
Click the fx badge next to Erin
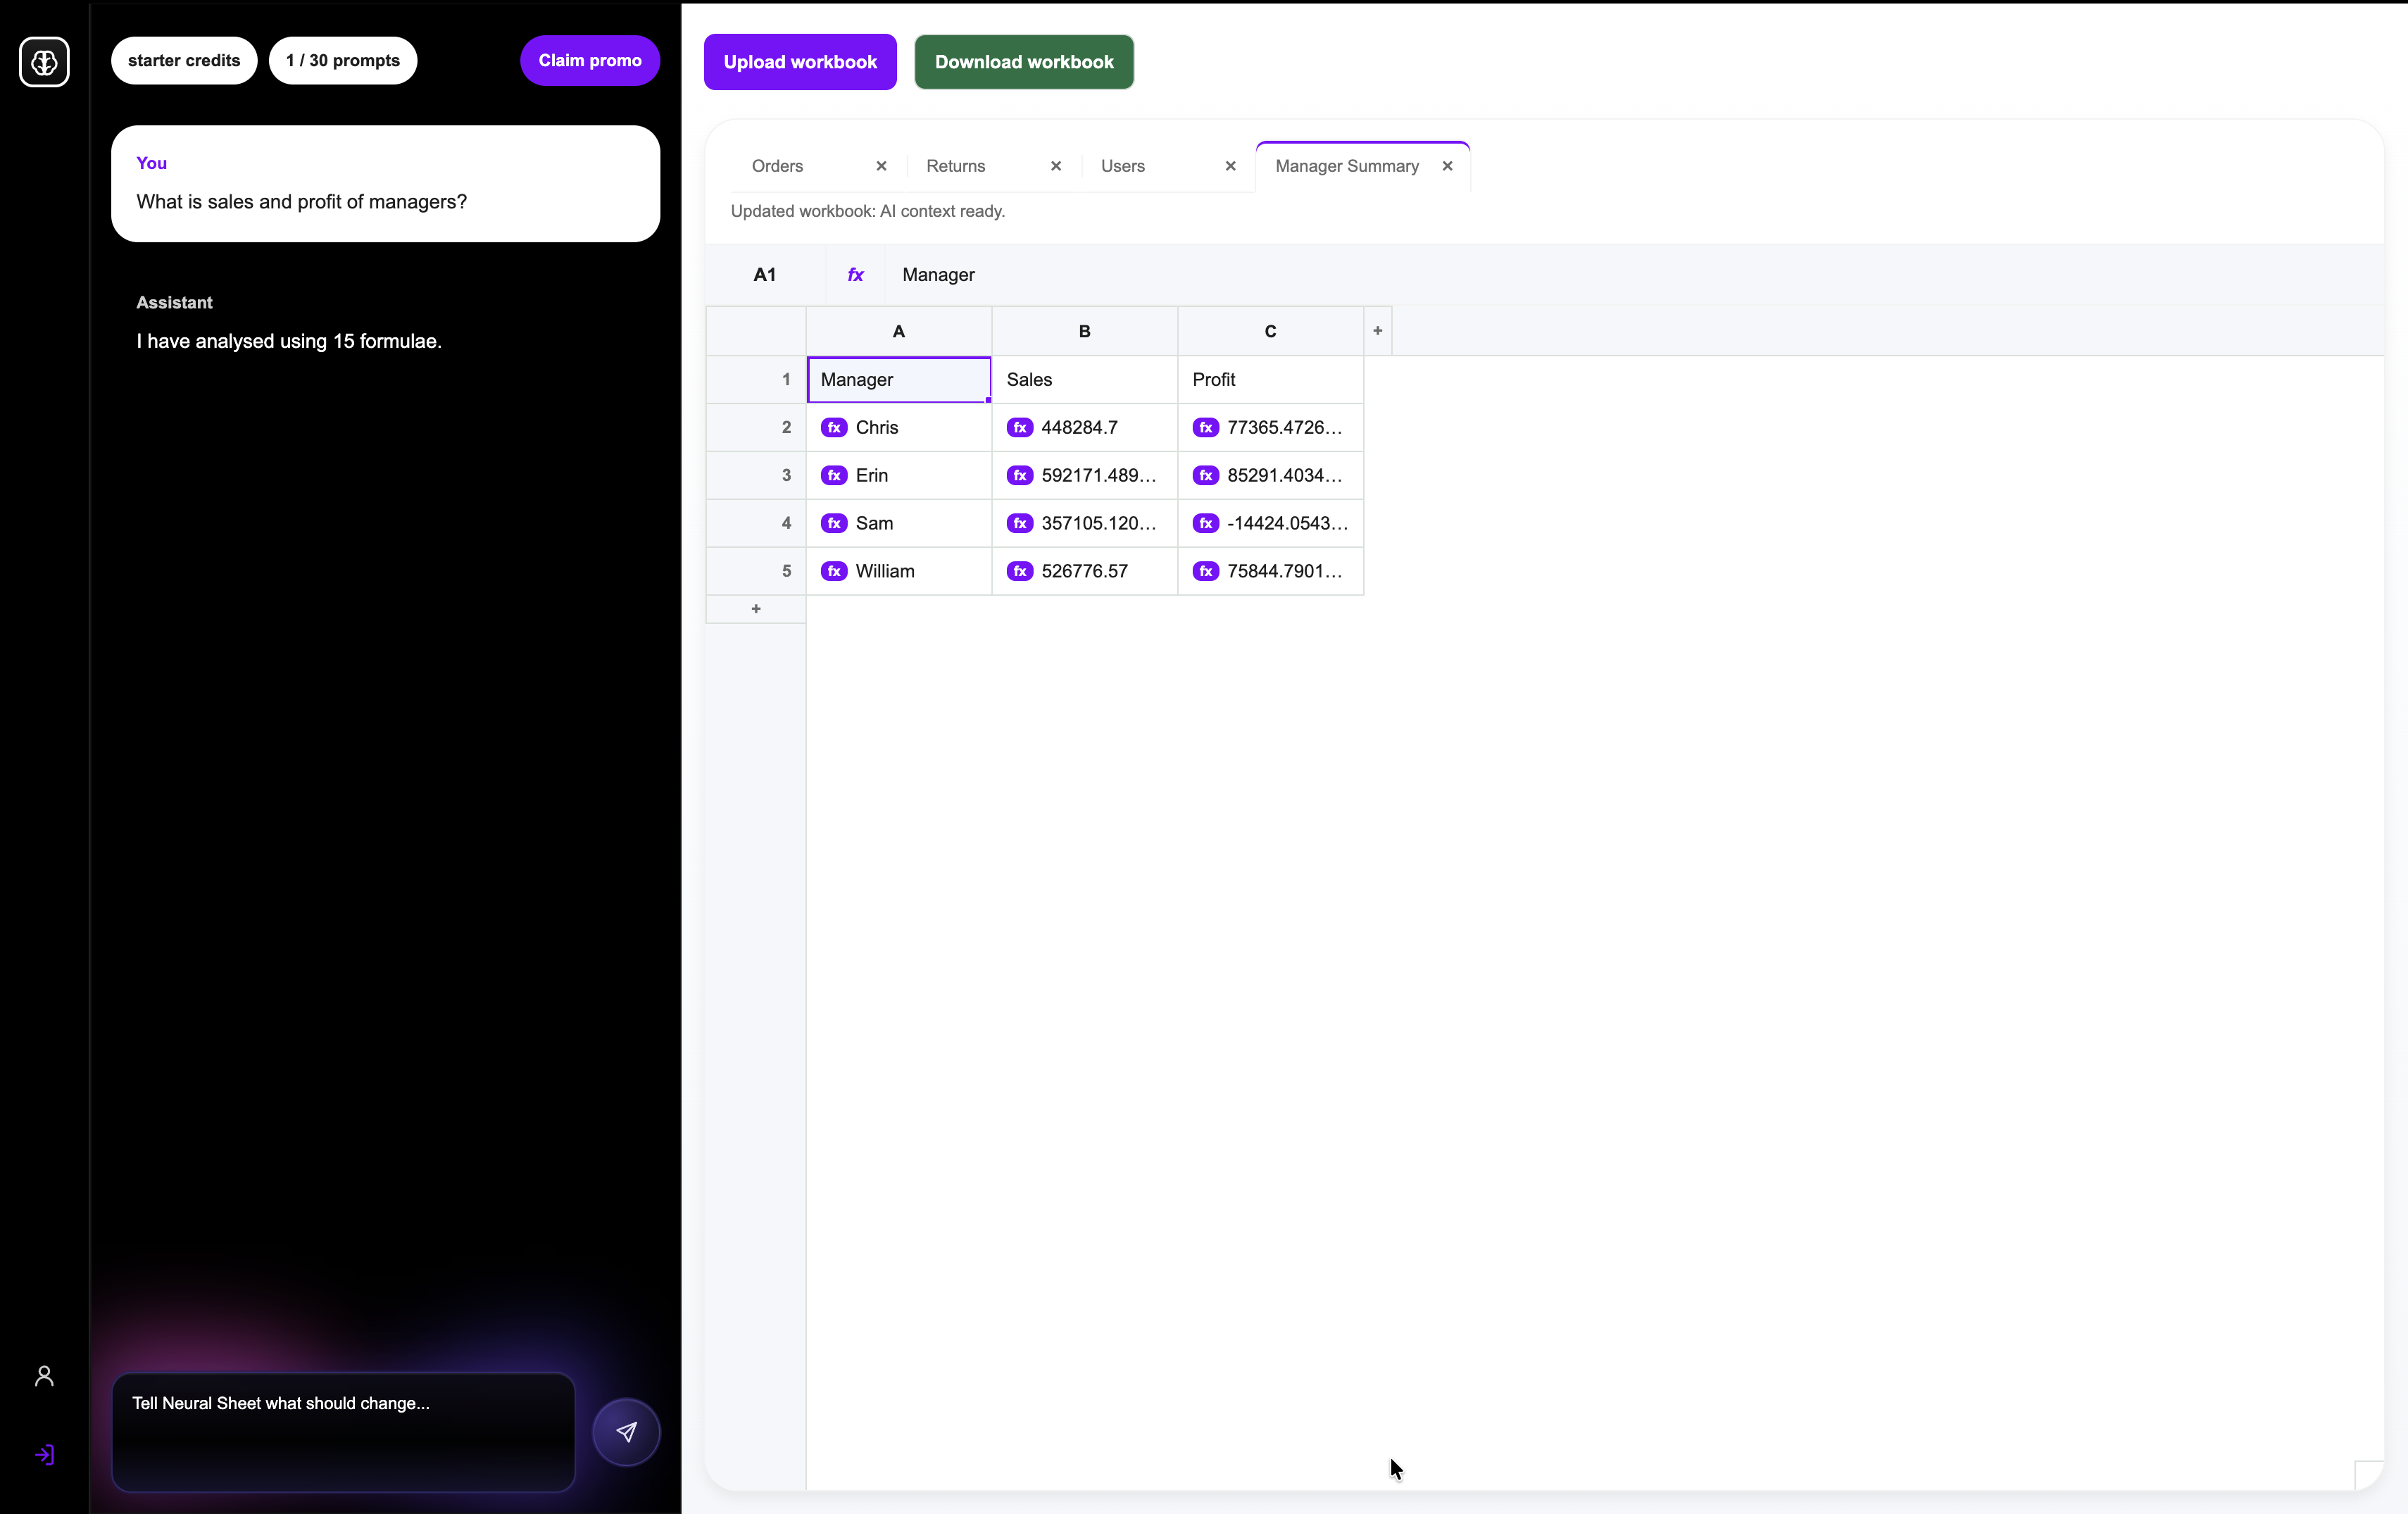[x=834, y=475]
